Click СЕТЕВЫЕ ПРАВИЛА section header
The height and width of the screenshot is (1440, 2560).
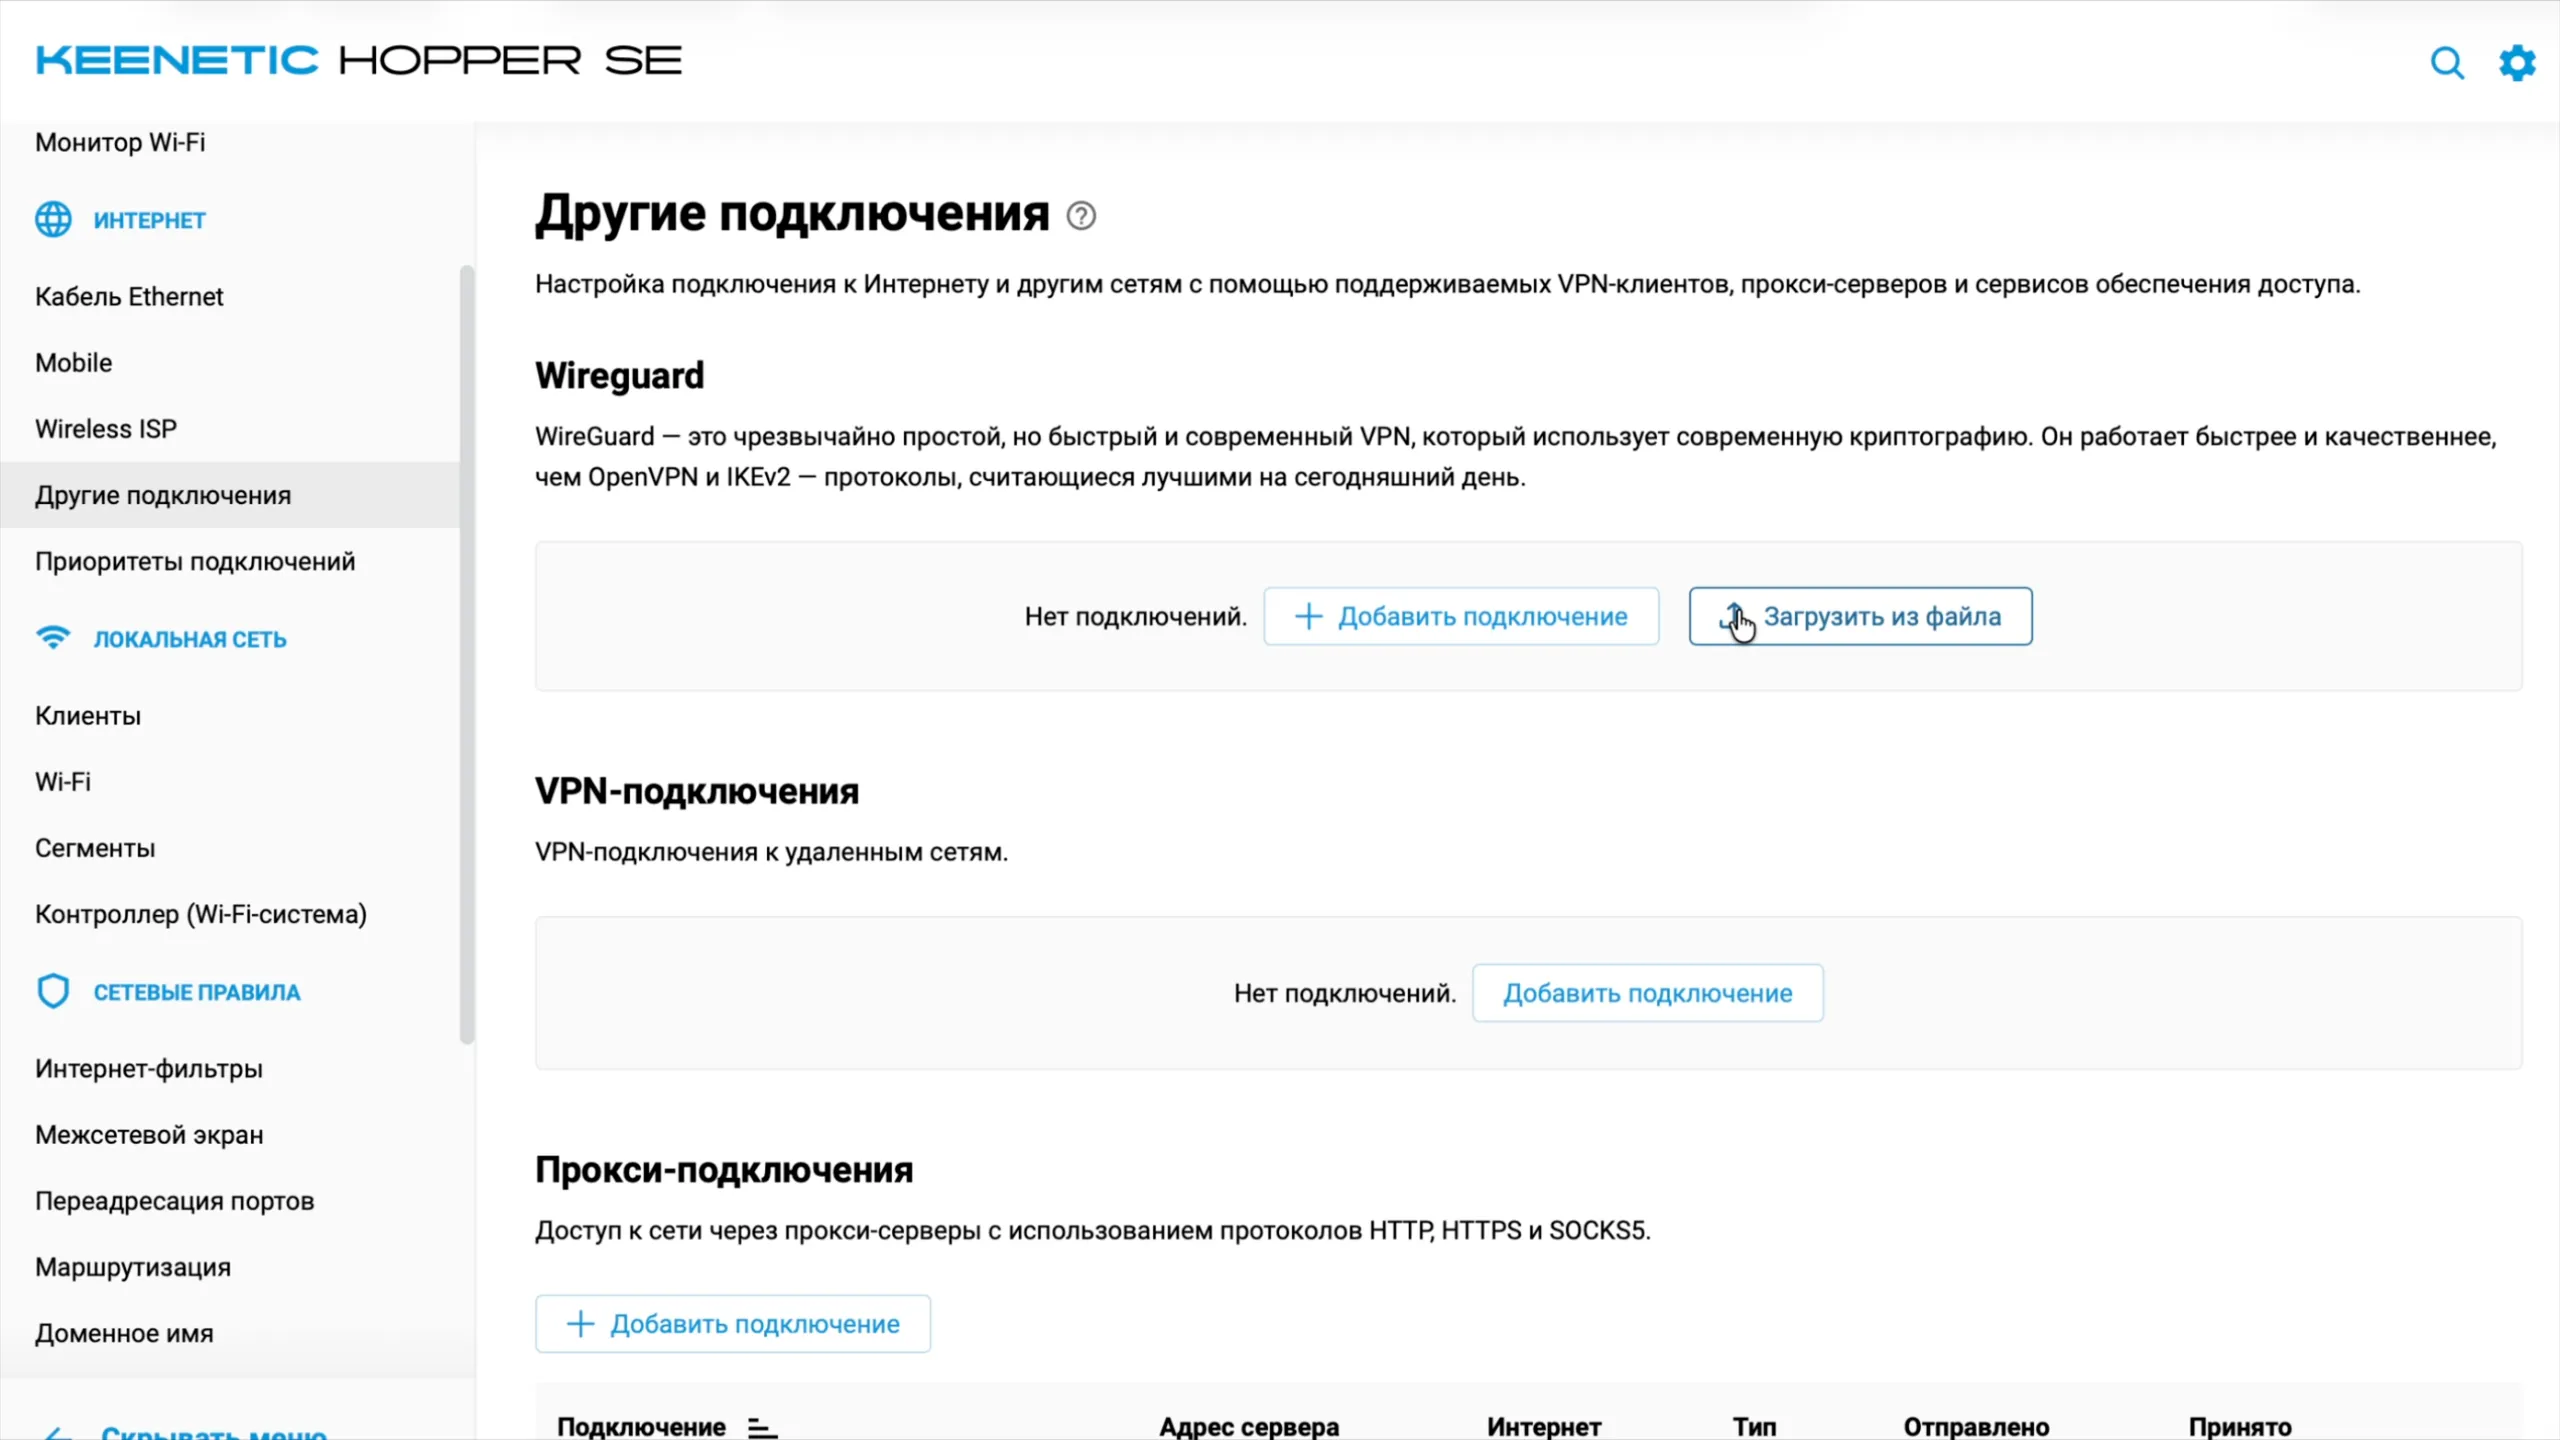(x=197, y=992)
